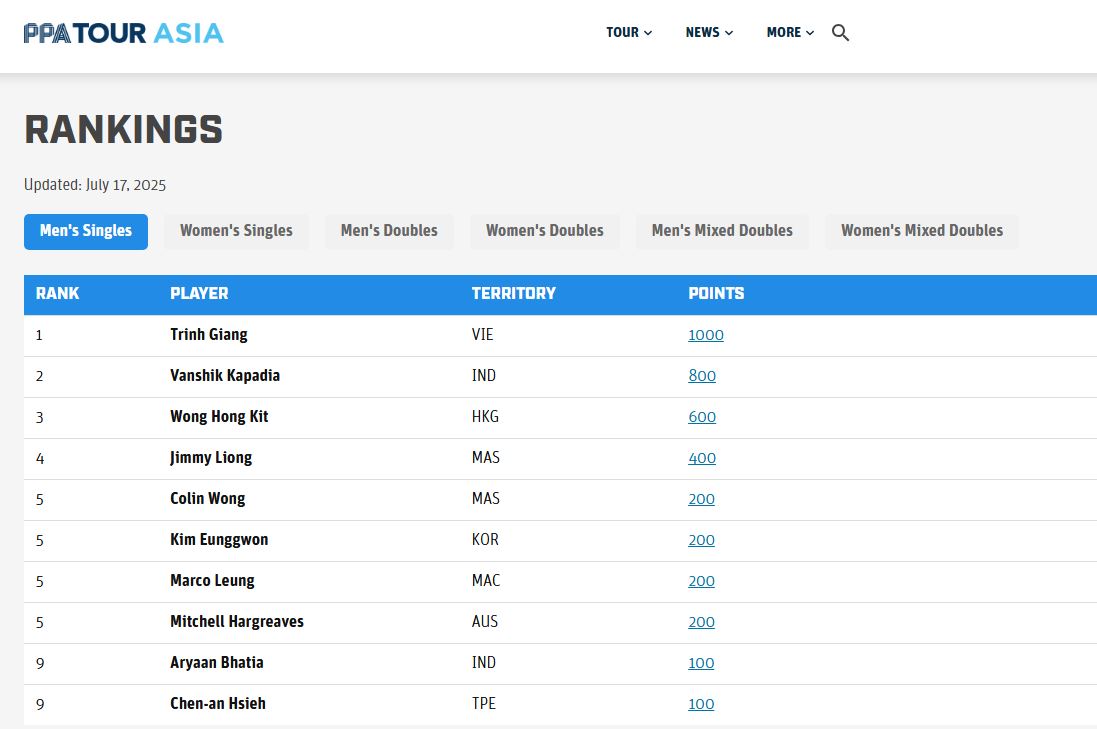Open Vanshik Kapadia's 800 points link
This screenshot has width=1097, height=729.
point(702,376)
